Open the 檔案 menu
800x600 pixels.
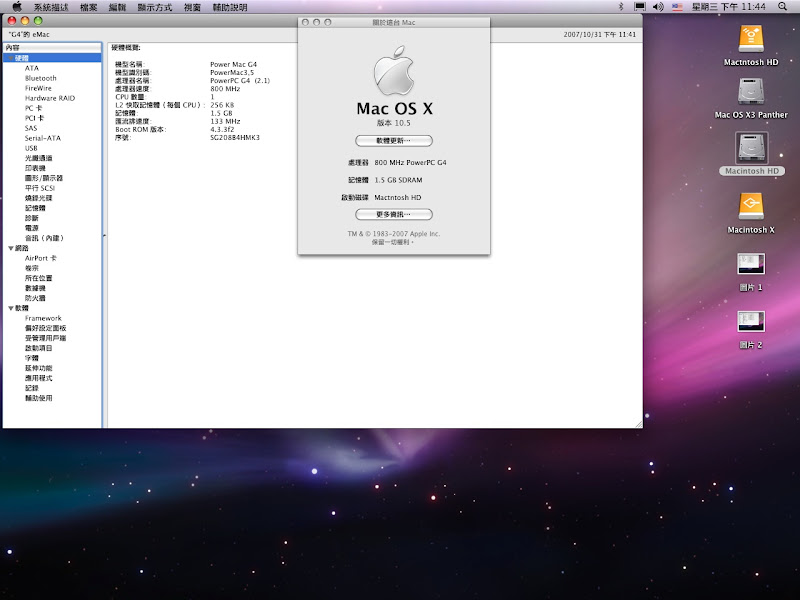(89, 7)
